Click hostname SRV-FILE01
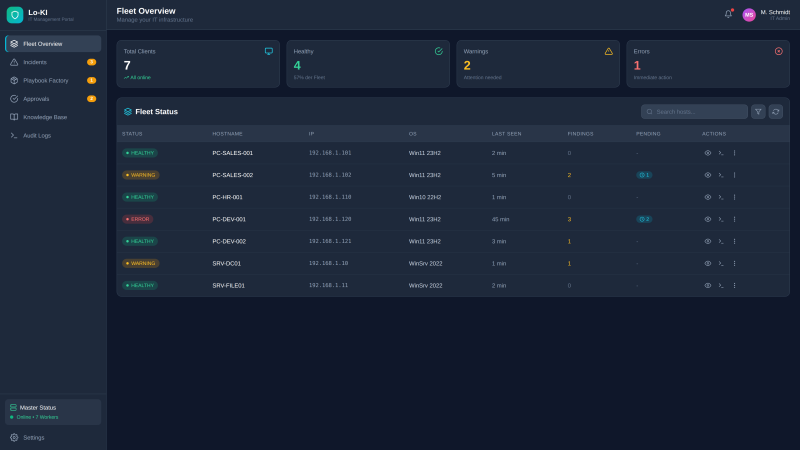Screen dimensions: 800x450 click(x=229, y=286)
